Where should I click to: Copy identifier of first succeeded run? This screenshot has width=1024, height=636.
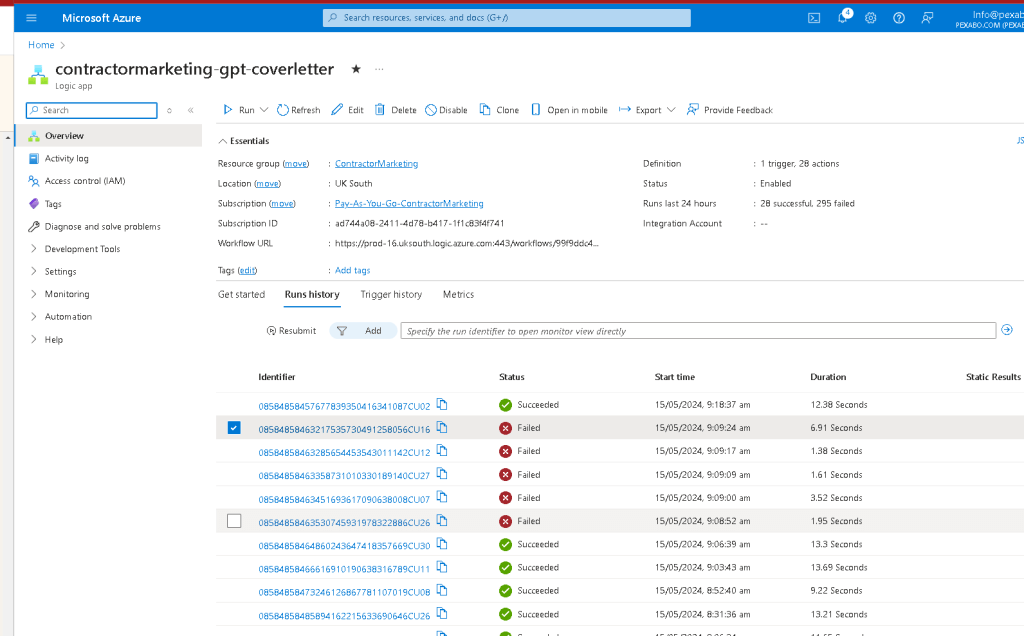tap(442, 405)
